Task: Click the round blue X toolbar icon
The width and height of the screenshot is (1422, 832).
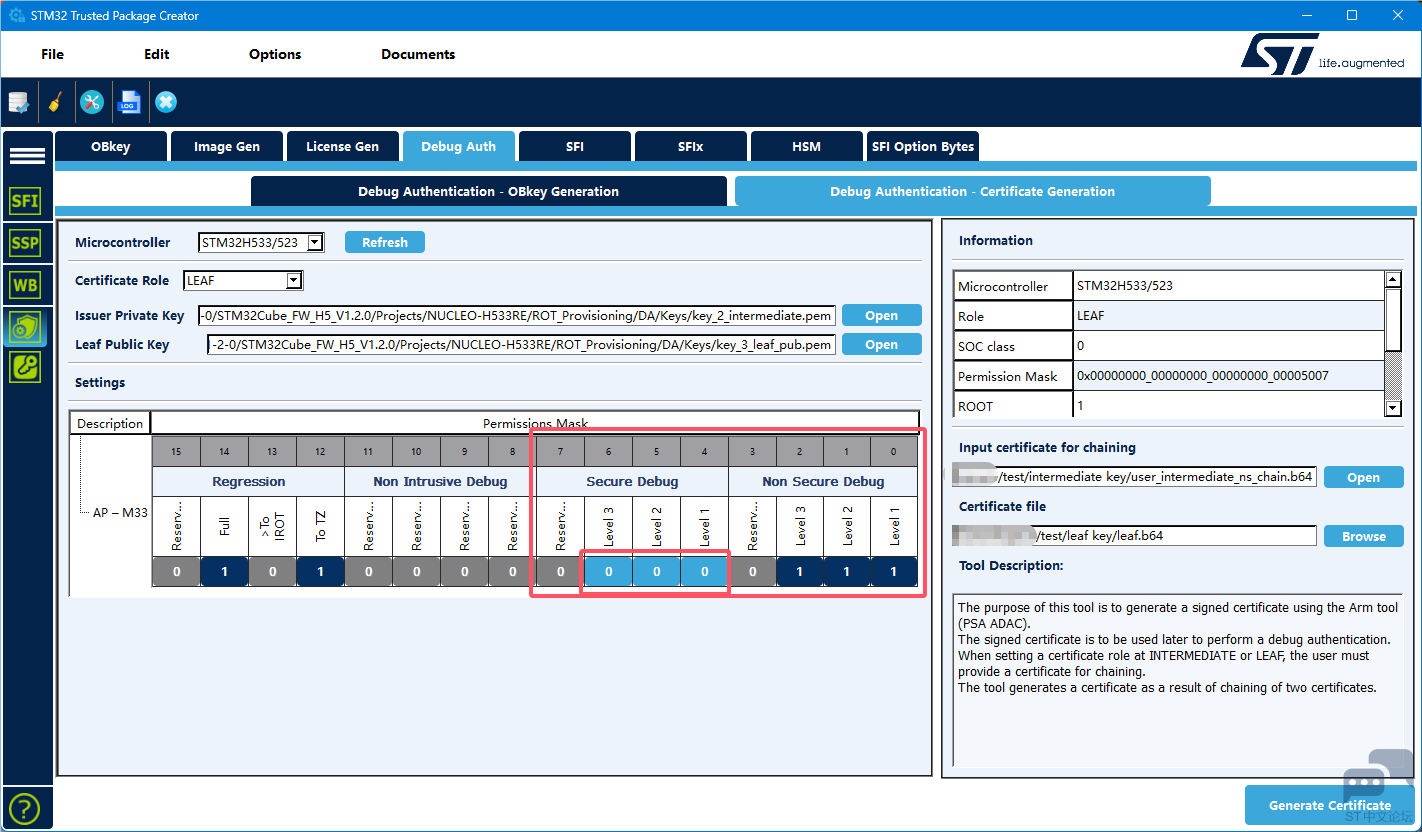Action: tap(166, 102)
